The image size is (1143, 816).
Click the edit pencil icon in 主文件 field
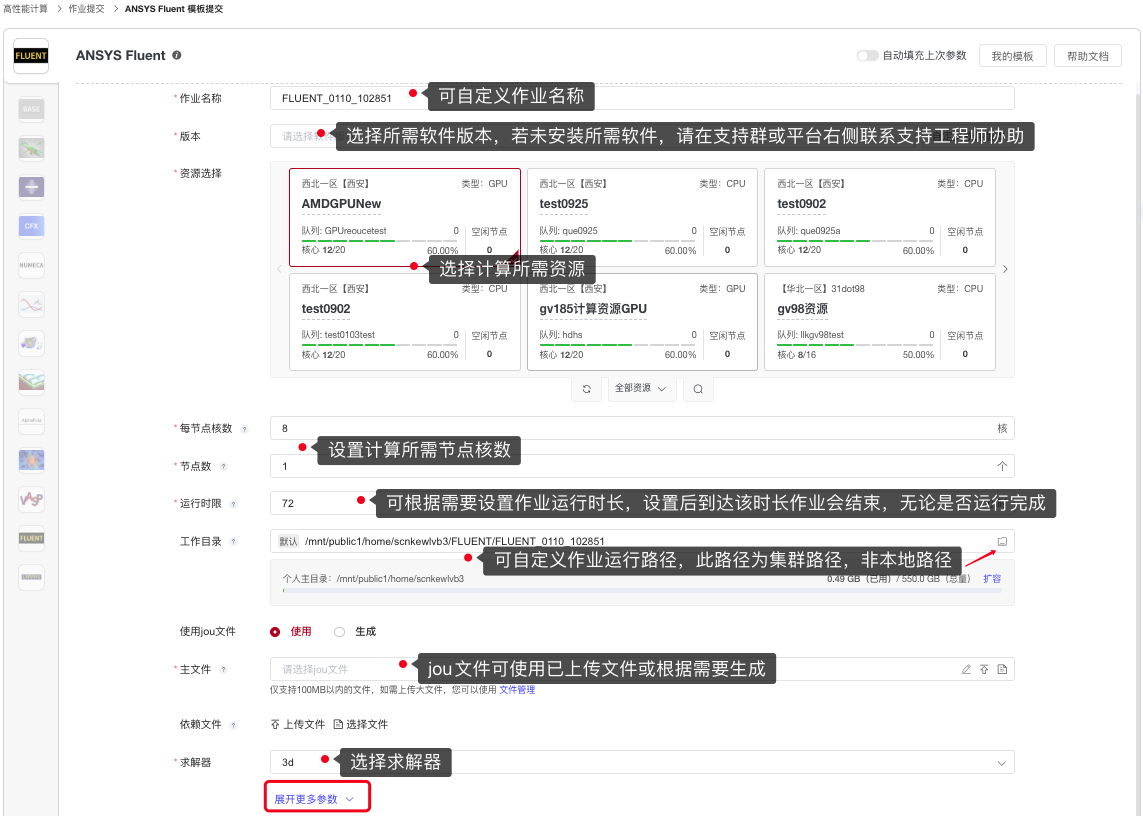tap(966, 669)
